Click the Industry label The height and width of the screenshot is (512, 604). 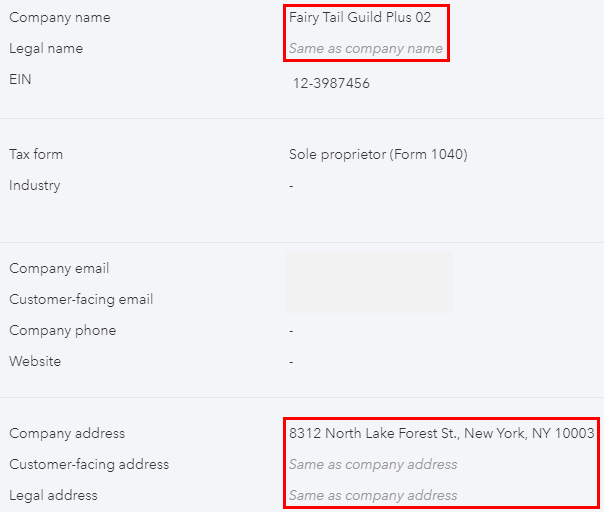tap(34, 185)
